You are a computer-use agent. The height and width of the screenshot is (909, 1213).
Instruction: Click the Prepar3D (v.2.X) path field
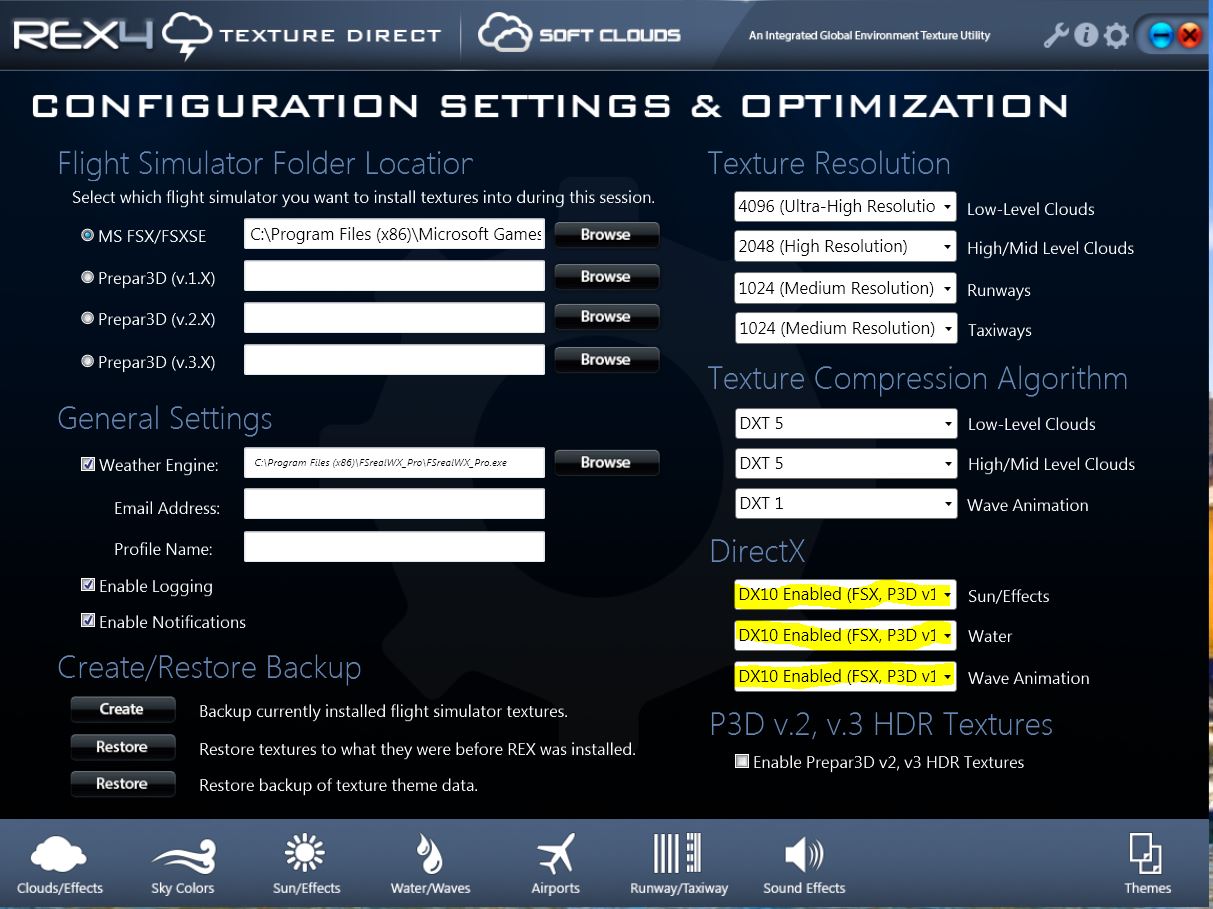394,318
